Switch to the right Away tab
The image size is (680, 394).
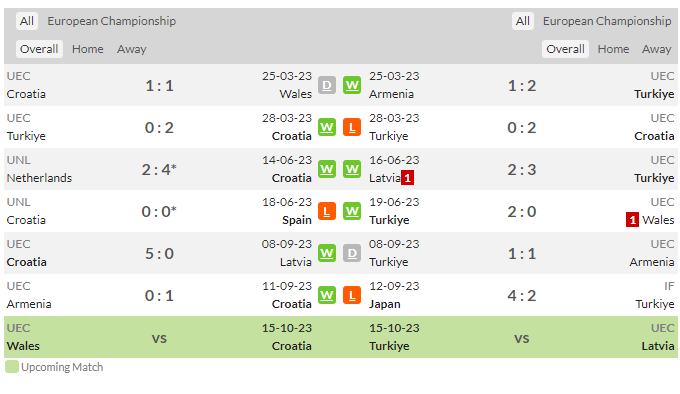click(x=657, y=49)
